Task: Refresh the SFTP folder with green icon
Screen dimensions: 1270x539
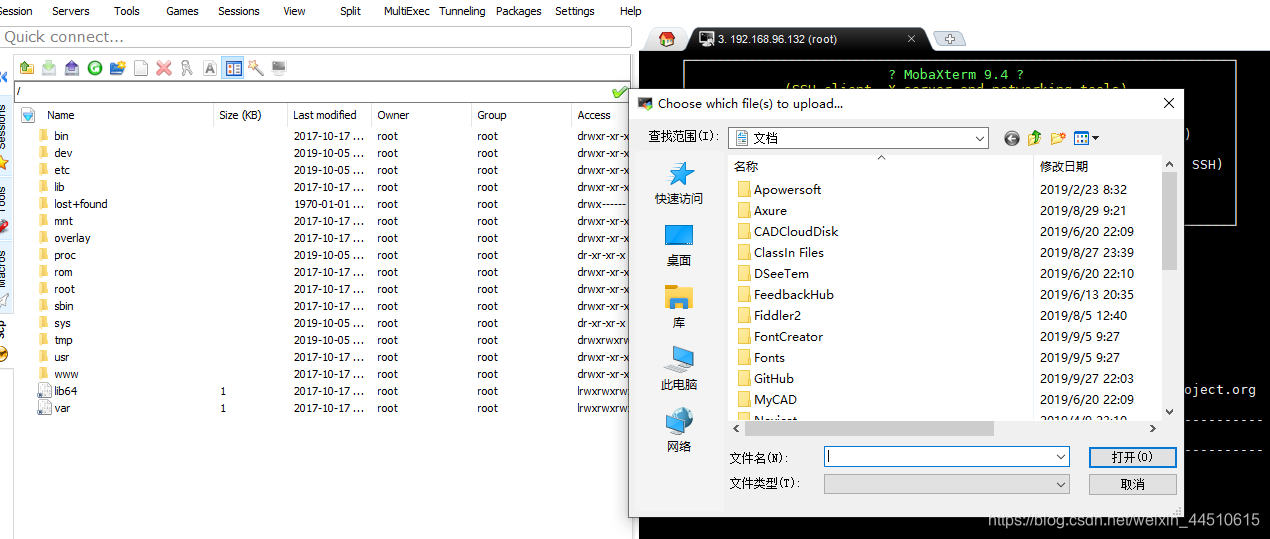Action: pyautogui.click(x=95, y=68)
